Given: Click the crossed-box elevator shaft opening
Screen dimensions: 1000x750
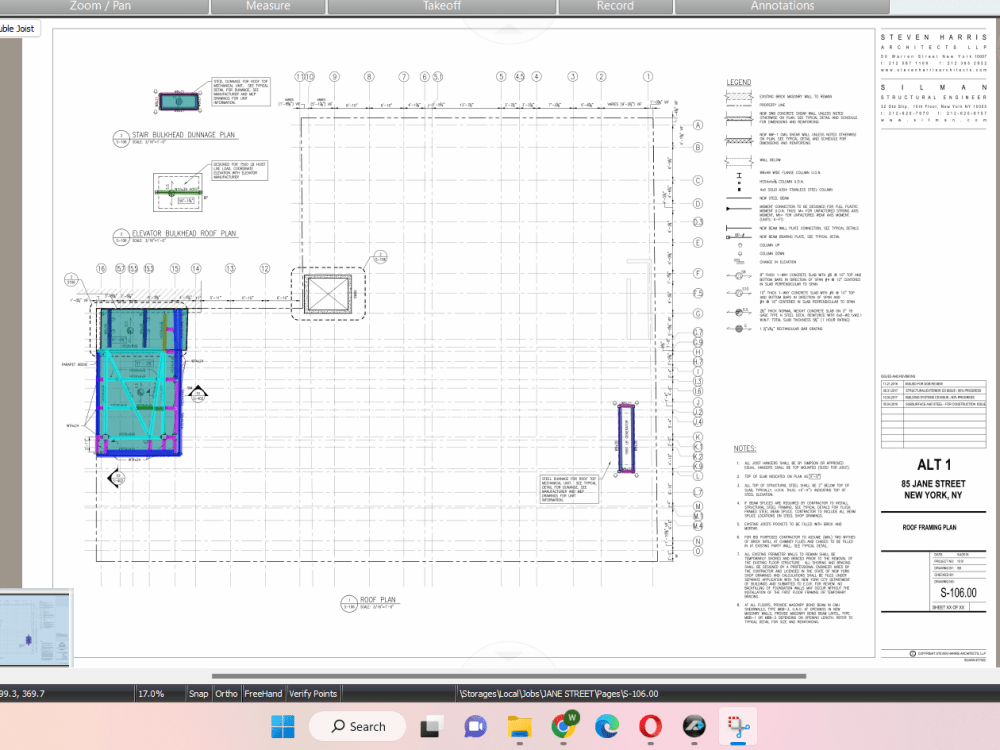Looking at the screenshot, I should (x=328, y=294).
